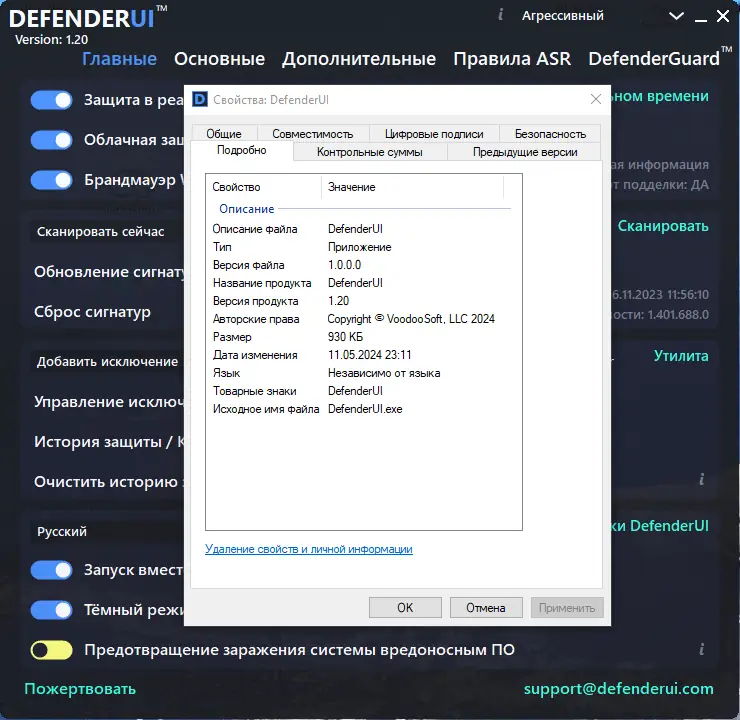Screen dimensions: 740x720
Task: Disable Тёмный режим switch
Action: (x=51, y=610)
